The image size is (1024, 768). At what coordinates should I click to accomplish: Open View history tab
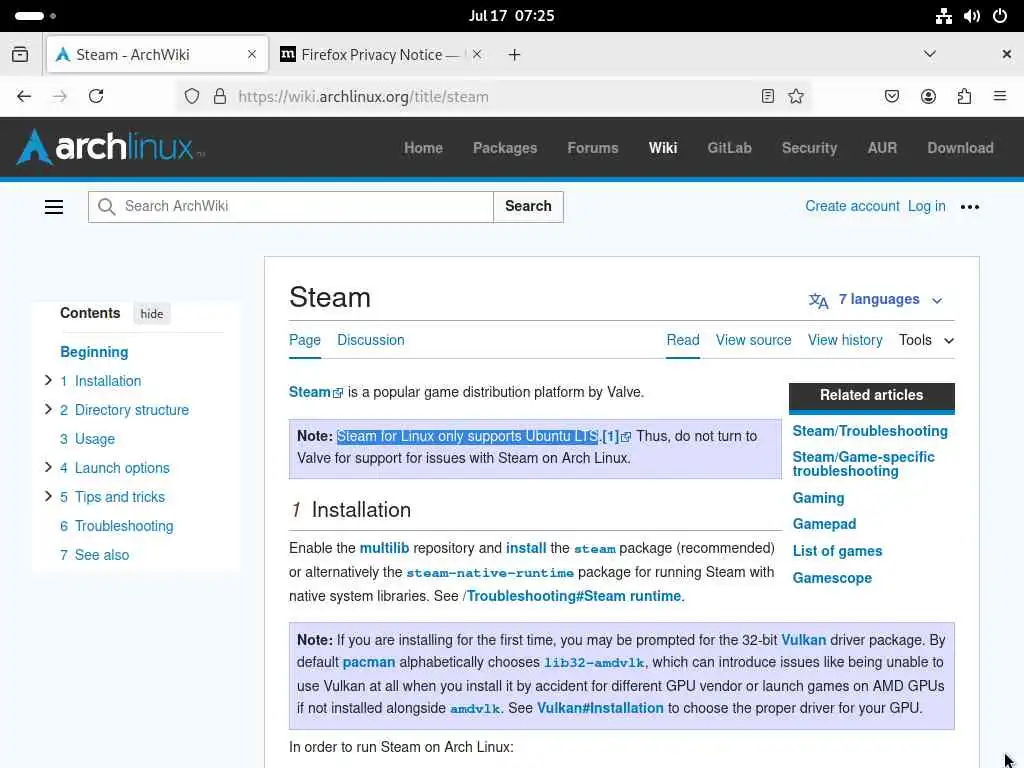pyautogui.click(x=845, y=340)
